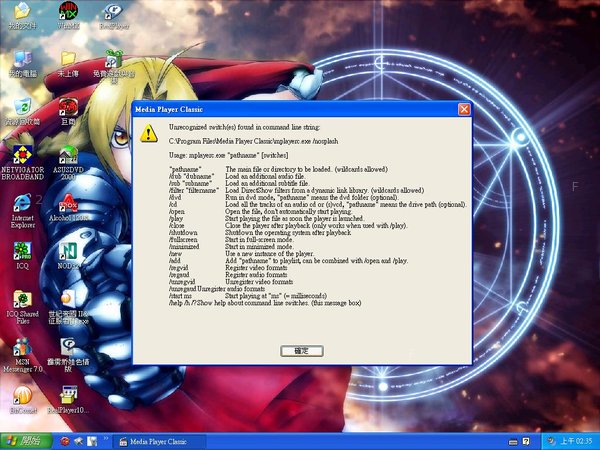Screen dimensions: 600x450
Task: Click the '/shutdown' switch text
Action: pos(183,233)
